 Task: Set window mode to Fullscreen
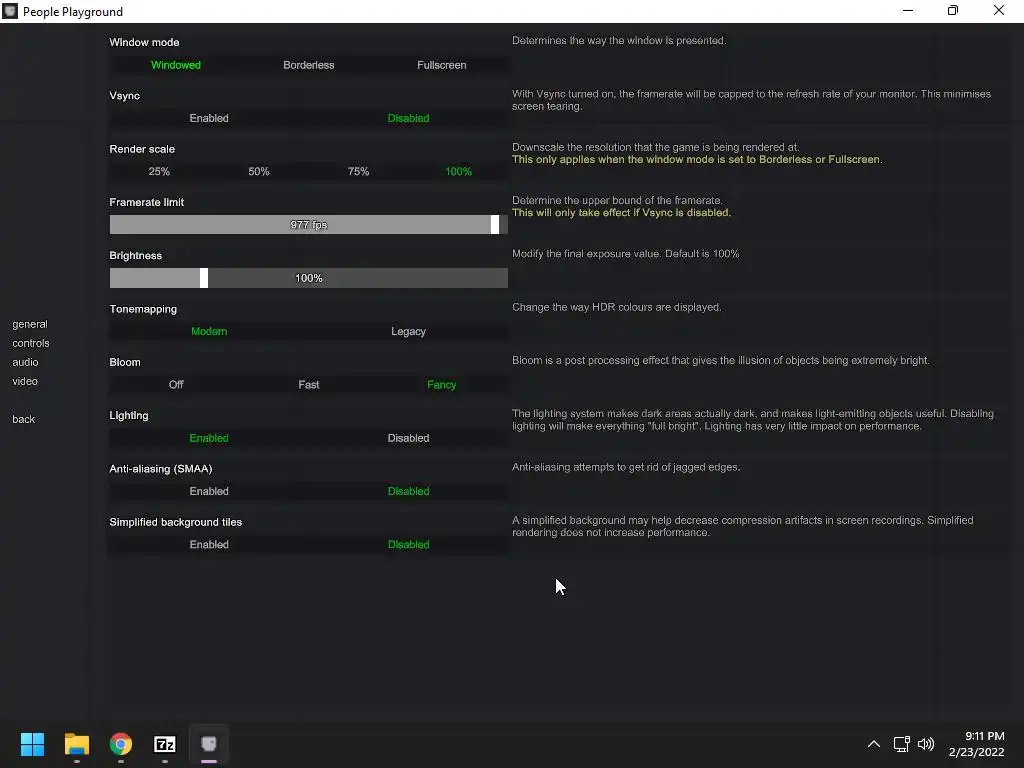[x=441, y=65]
